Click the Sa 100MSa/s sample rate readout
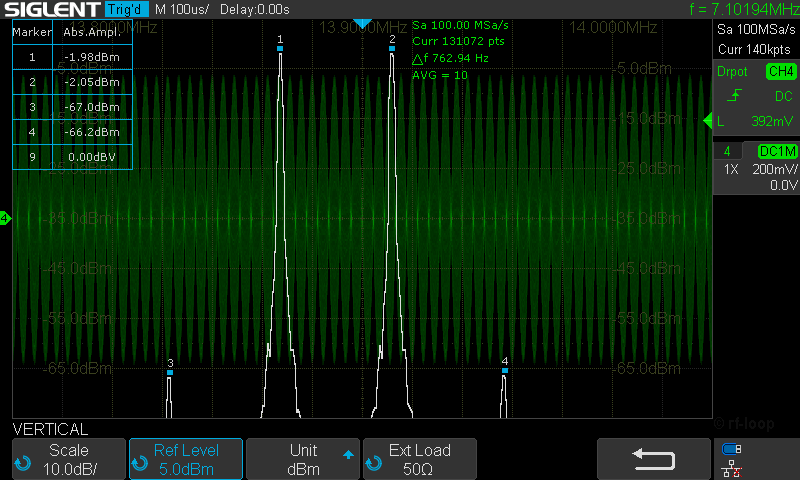Viewport: 800px width, 480px height. tap(756, 29)
